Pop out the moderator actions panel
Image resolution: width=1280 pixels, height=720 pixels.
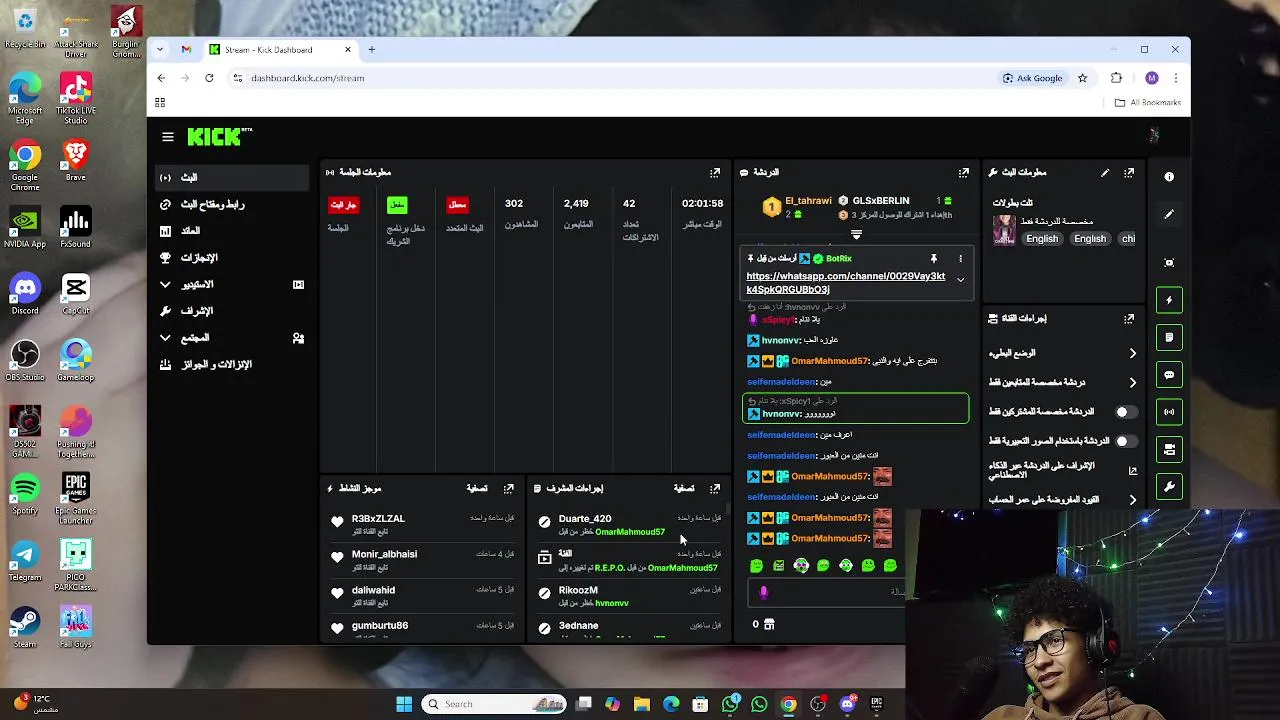[714, 489]
